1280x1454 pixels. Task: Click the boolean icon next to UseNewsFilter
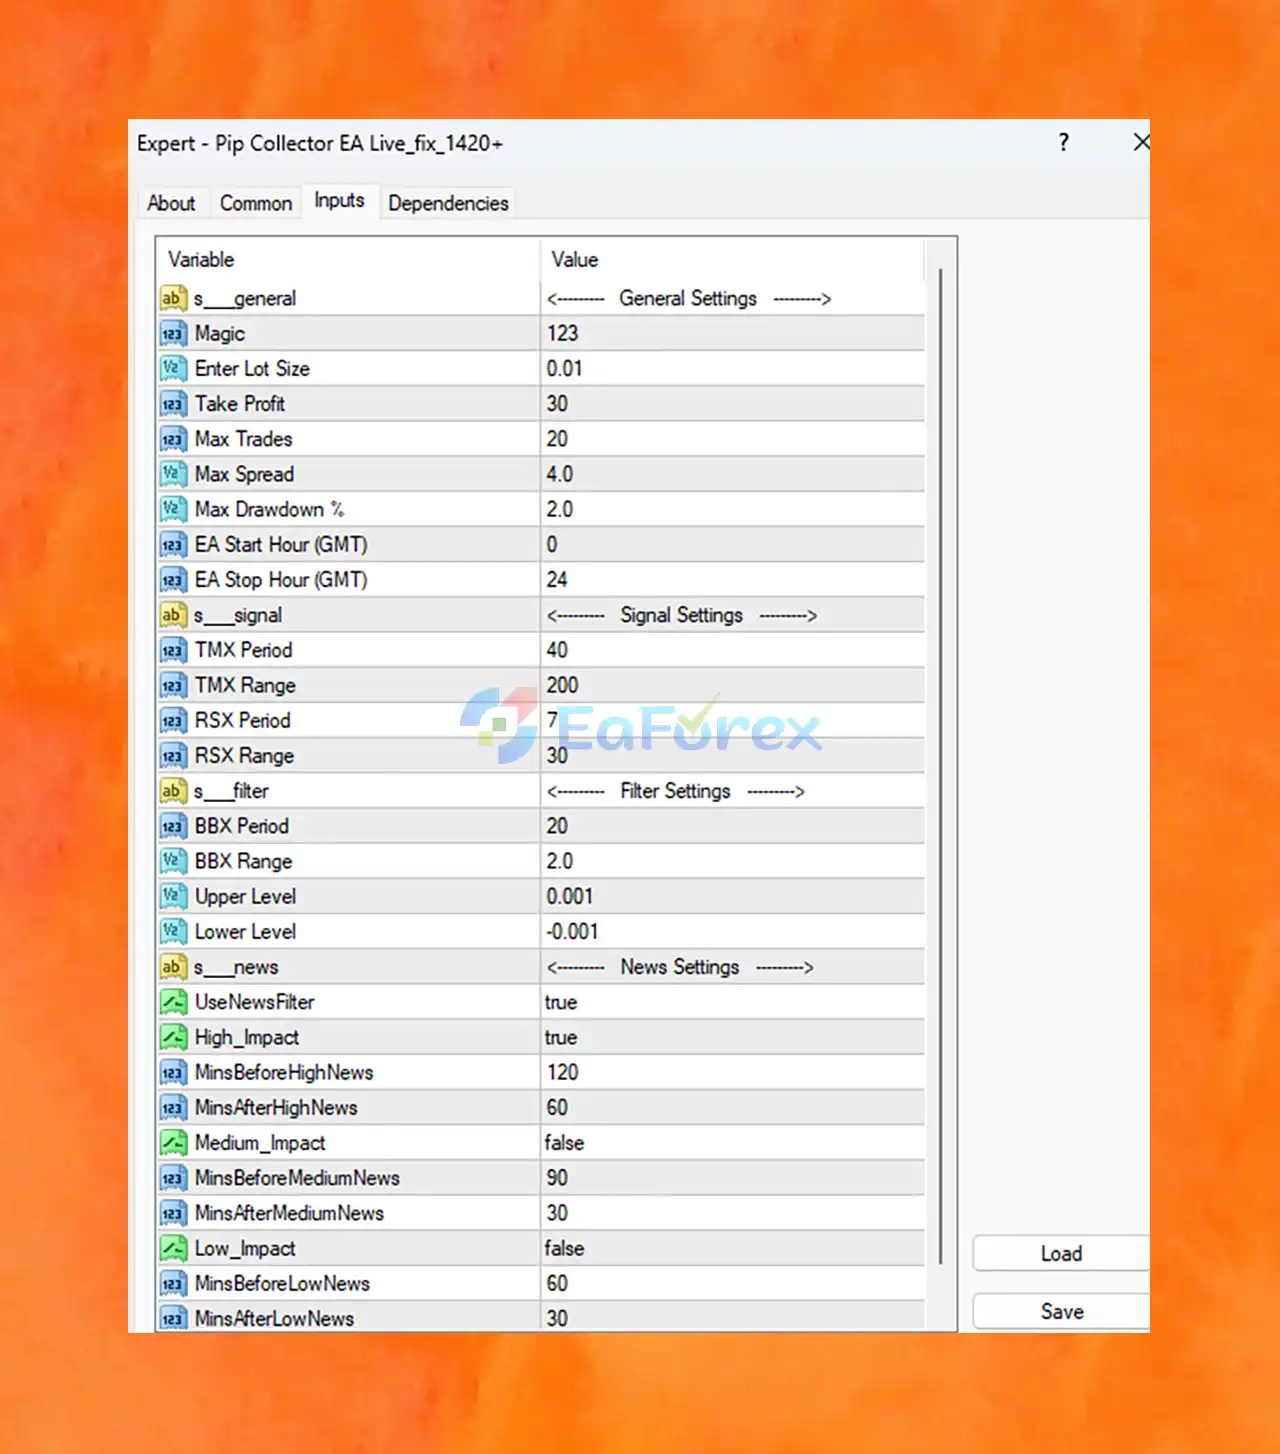point(173,1002)
